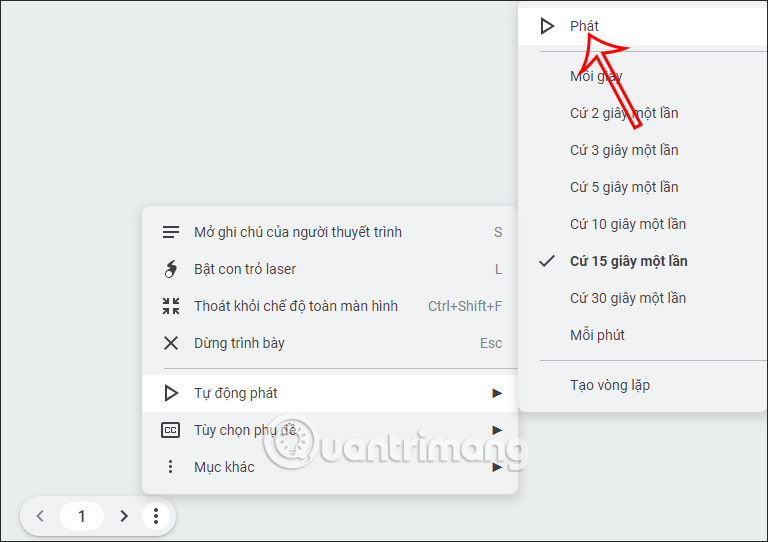
Task: Toggle Tạo vòng lặp loop option
Action: 643,385
